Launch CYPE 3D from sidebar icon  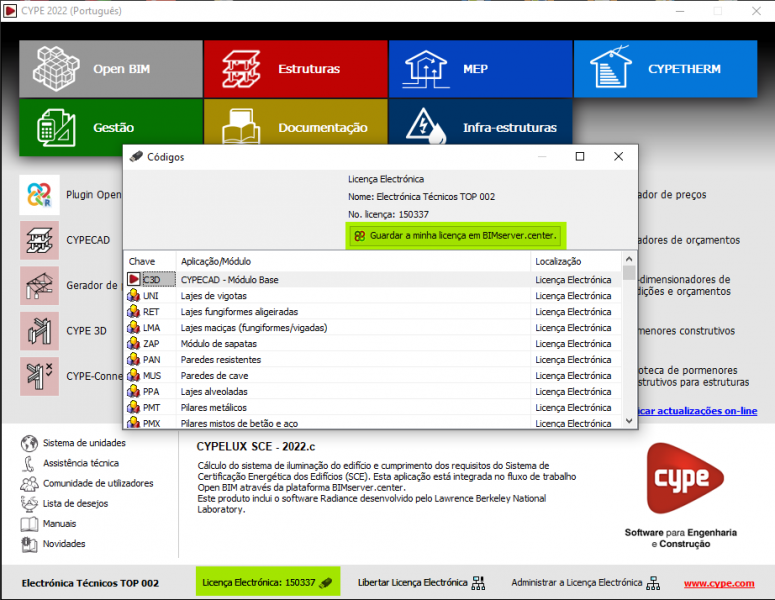pos(39,331)
